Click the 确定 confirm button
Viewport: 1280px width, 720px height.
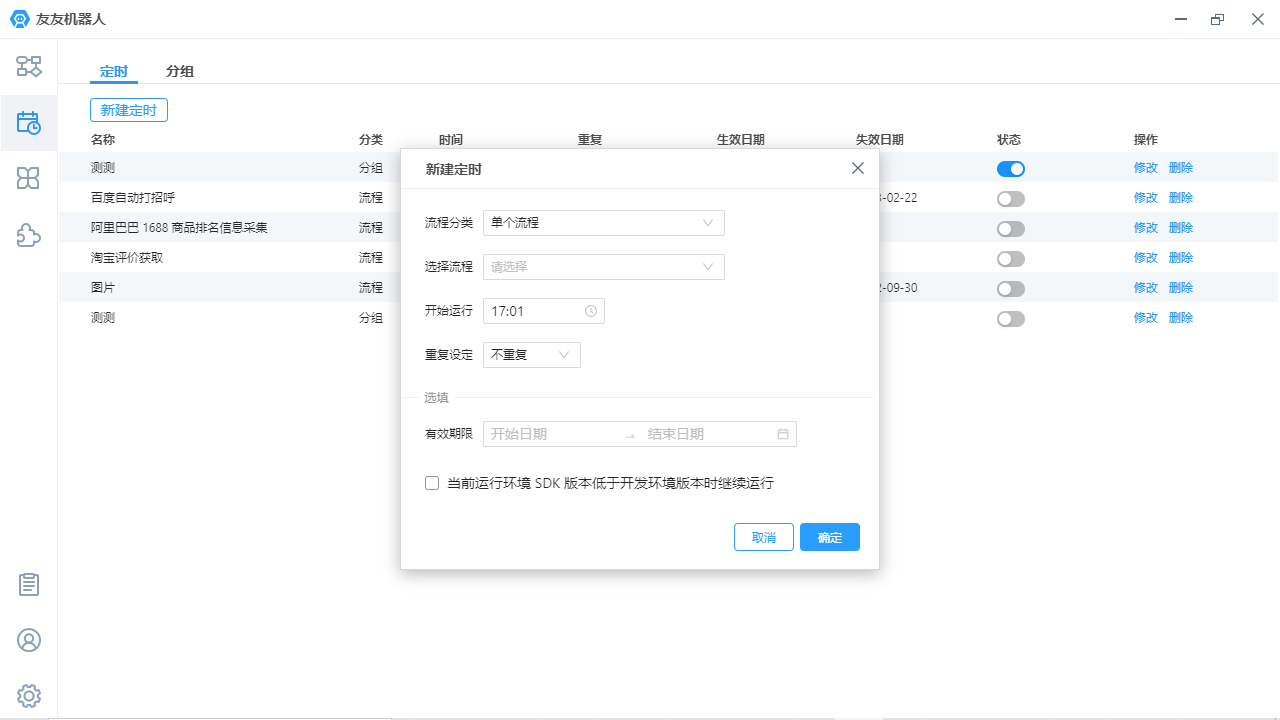point(829,537)
